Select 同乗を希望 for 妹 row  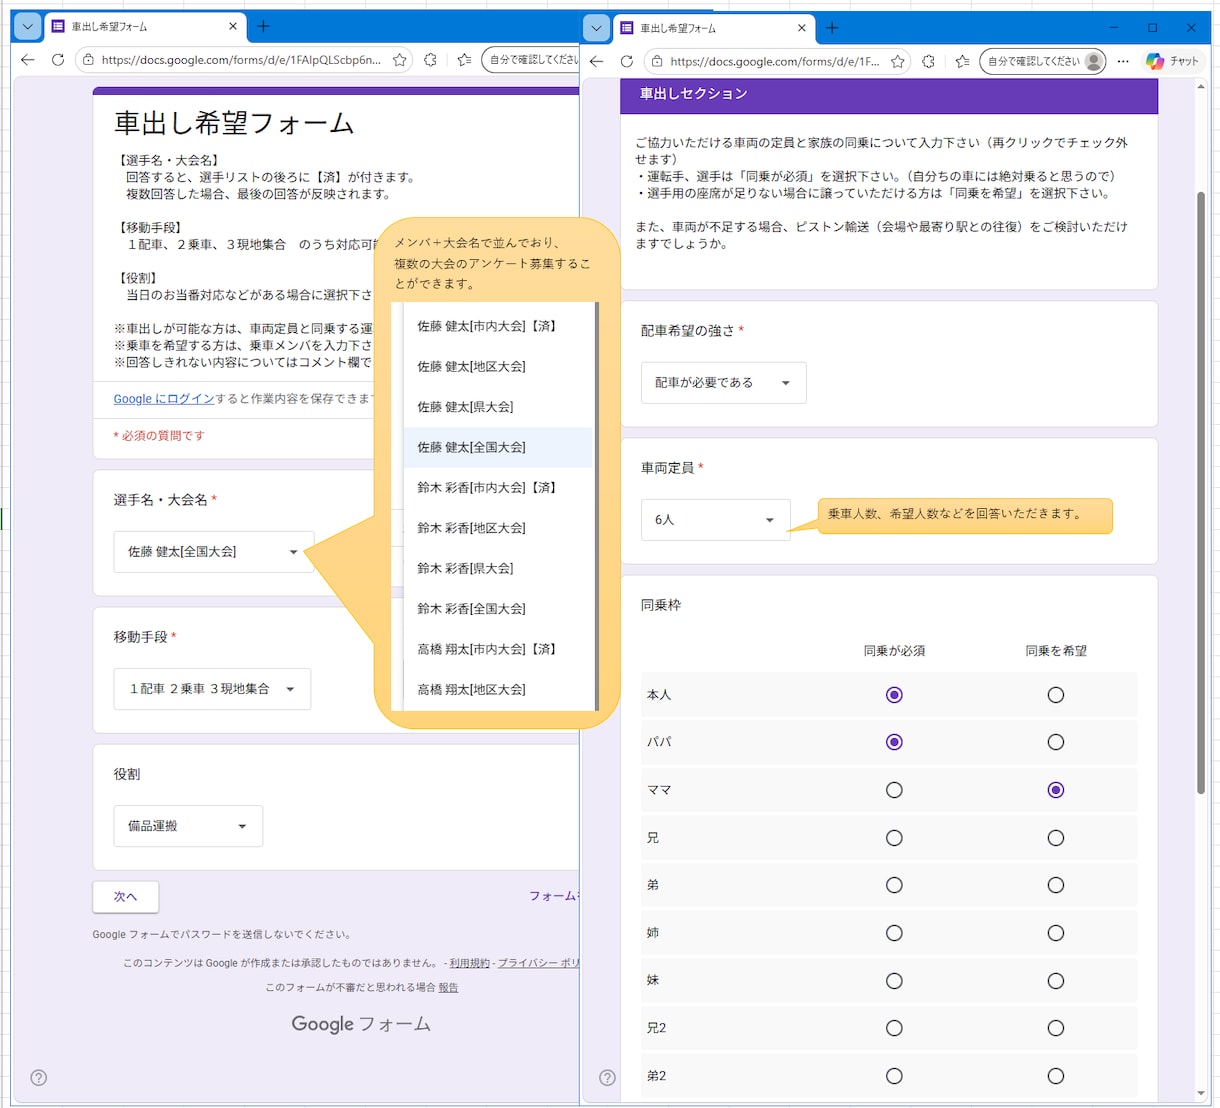click(1056, 981)
